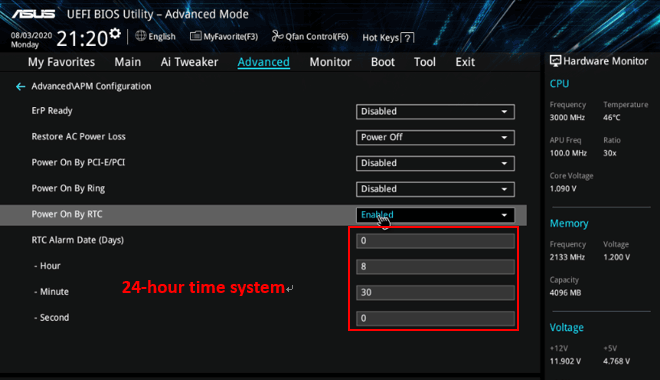Open the Monitor tab
Image resolution: width=660 pixels, height=380 pixels.
330,62
